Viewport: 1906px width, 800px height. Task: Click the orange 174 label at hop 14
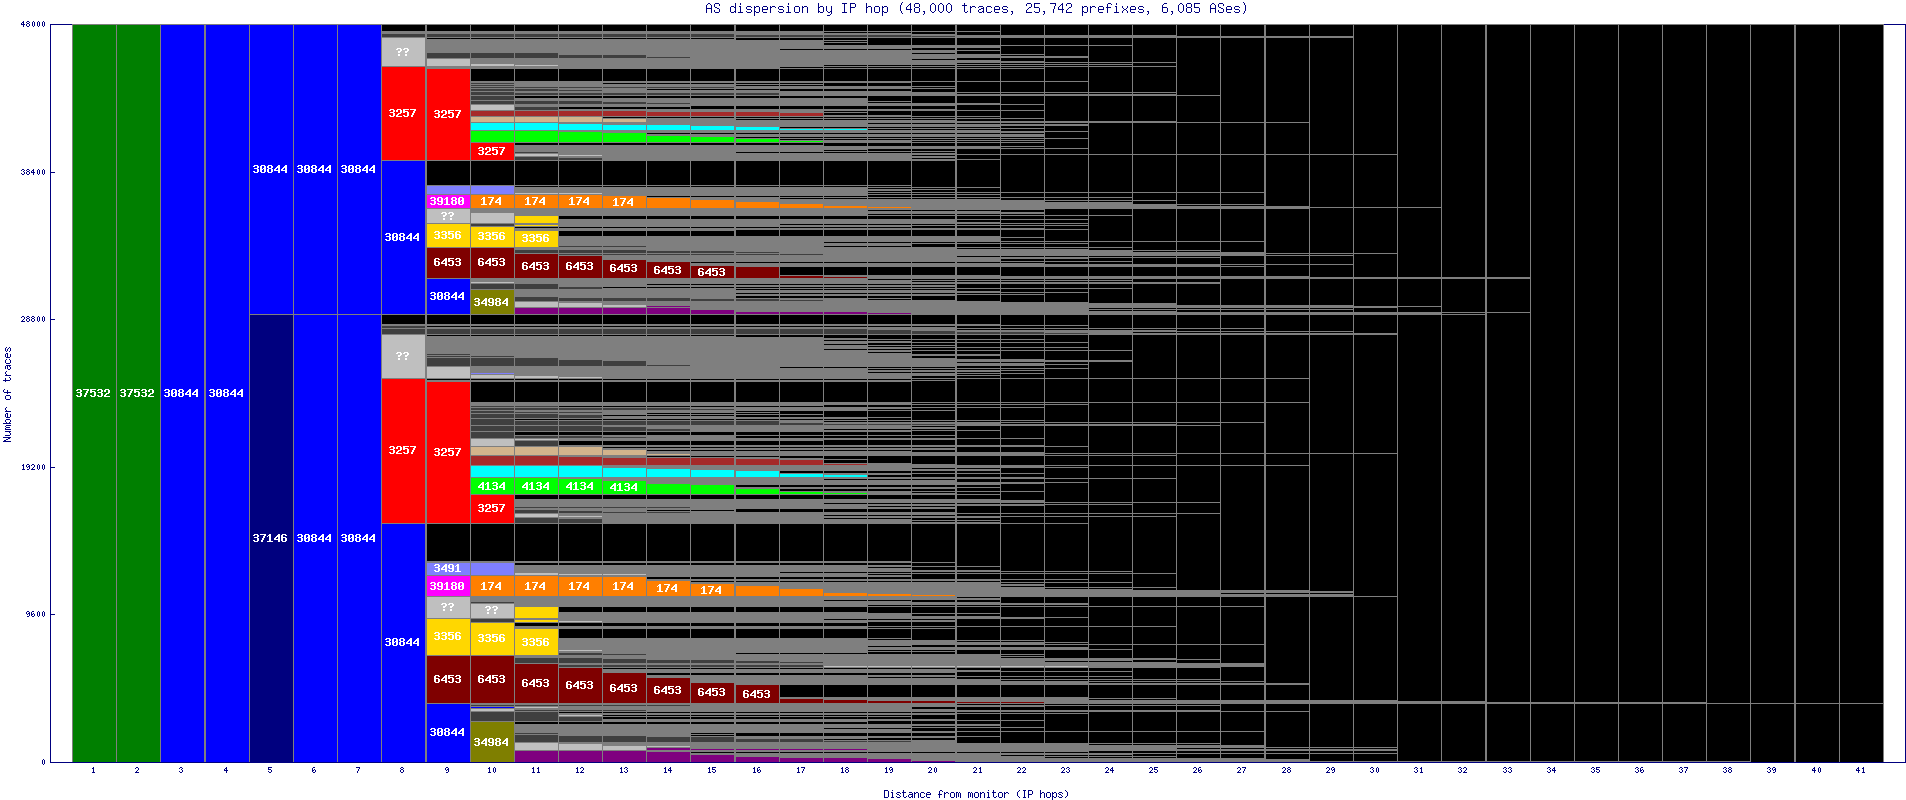pos(668,588)
